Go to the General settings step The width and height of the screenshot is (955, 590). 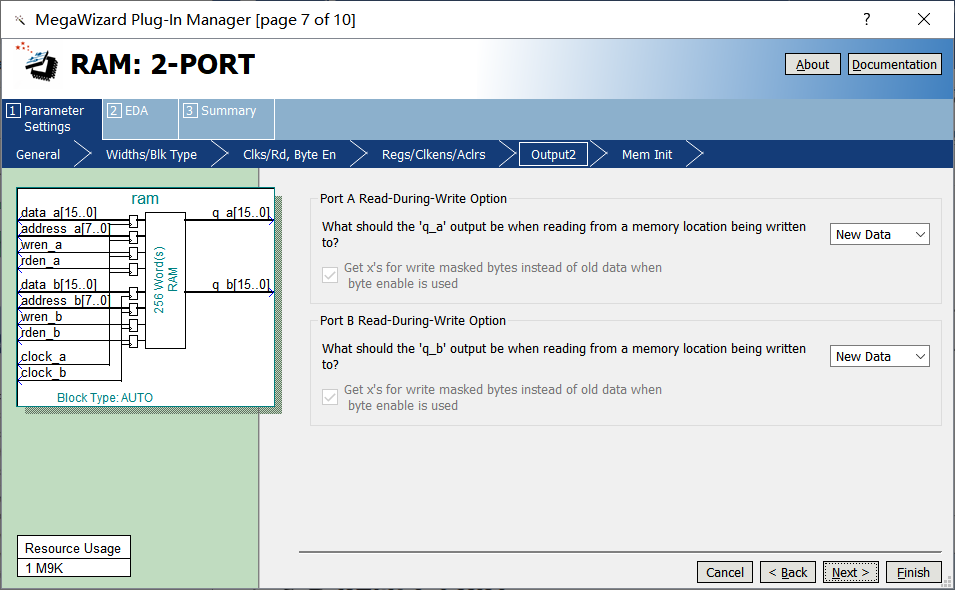pos(38,154)
